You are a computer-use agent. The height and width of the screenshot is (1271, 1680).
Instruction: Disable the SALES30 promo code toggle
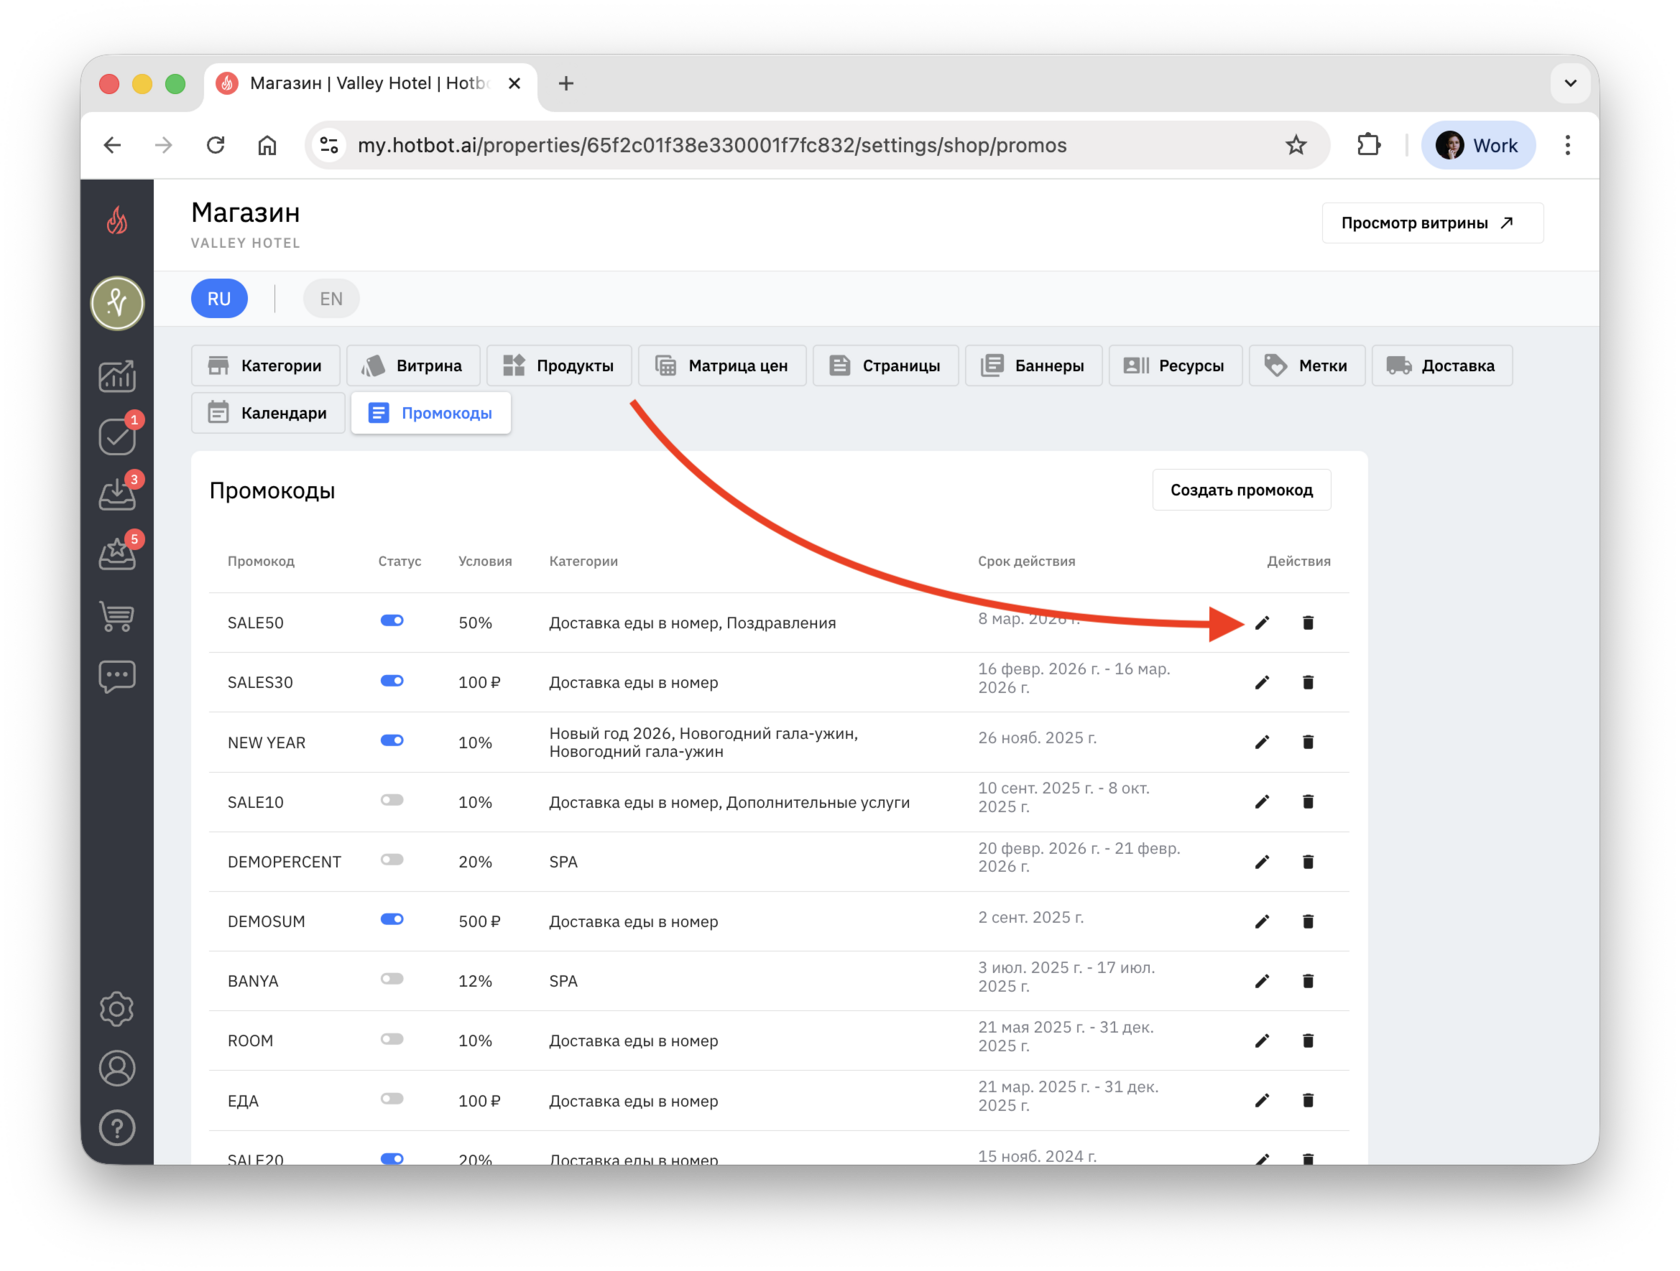click(x=392, y=681)
